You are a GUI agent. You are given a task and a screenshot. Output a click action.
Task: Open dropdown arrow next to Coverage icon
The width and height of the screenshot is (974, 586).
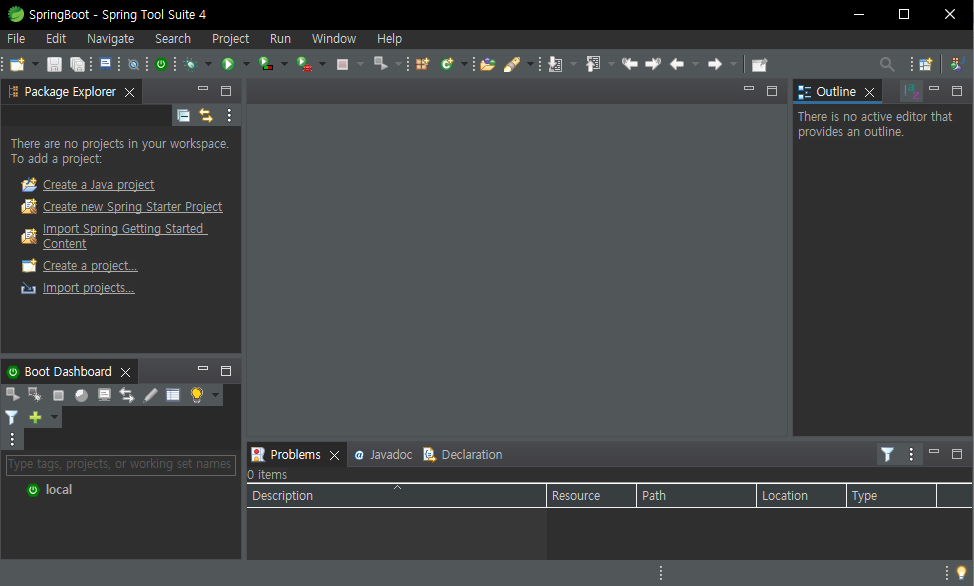[284, 64]
